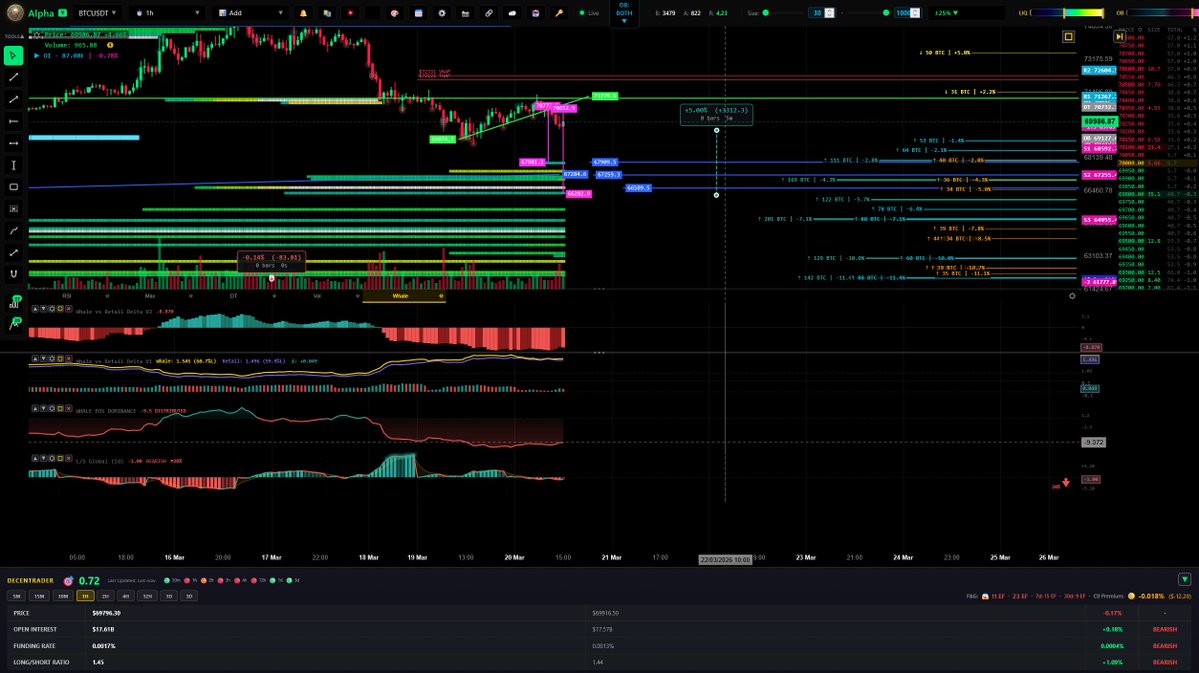The width and height of the screenshot is (1199, 673).
Task: Select the 5M Decentrader timeframe
Action: (16, 596)
